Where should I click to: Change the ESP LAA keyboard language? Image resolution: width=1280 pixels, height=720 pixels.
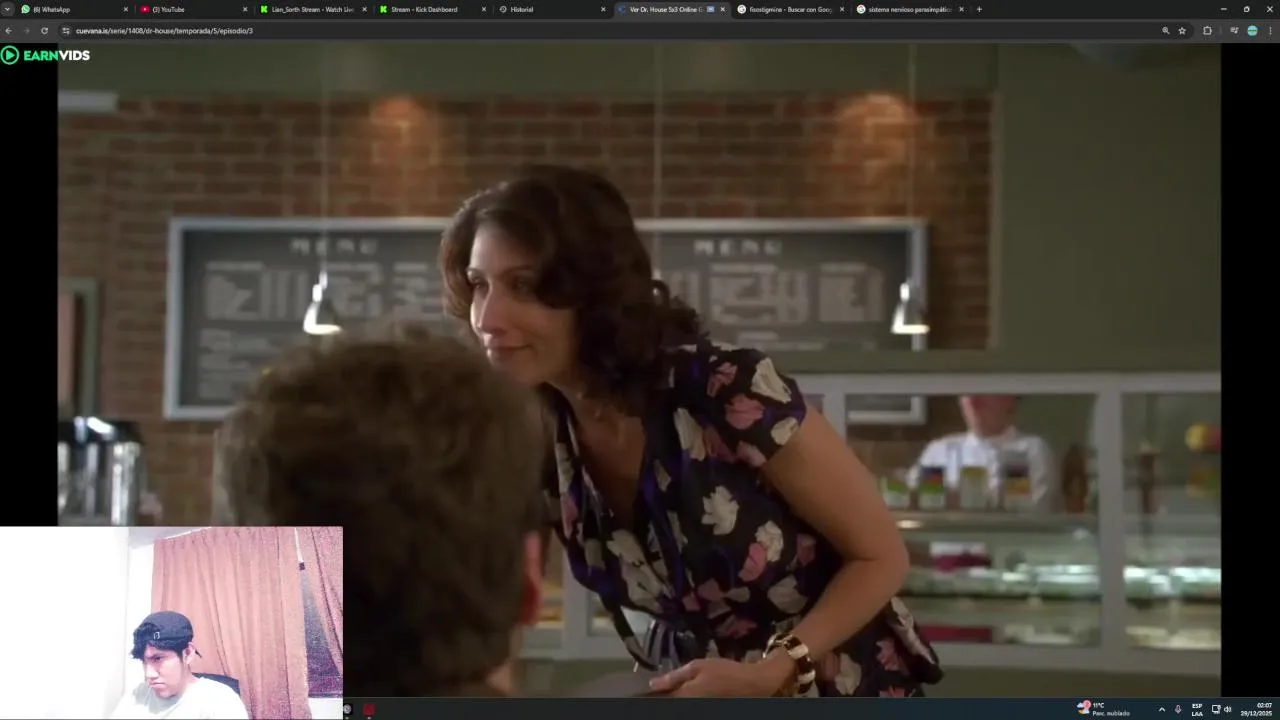(x=1197, y=709)
